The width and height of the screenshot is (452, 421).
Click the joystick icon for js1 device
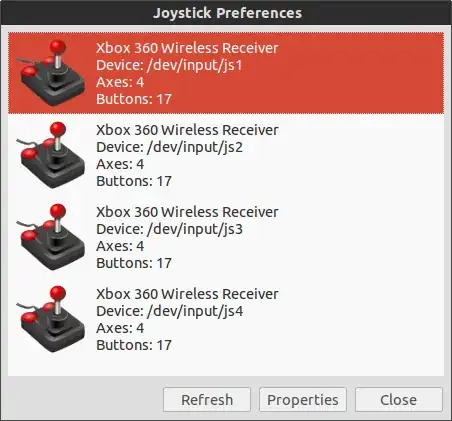51,73
